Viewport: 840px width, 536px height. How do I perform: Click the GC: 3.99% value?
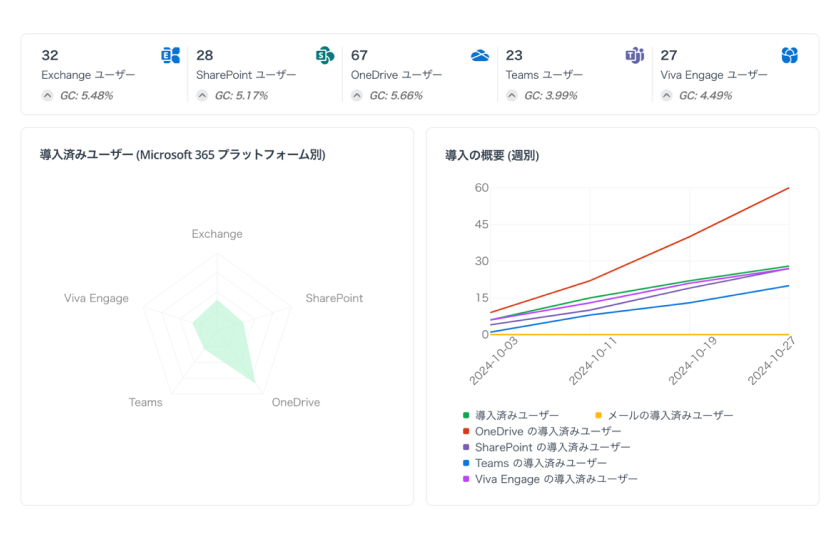(551, 96)
